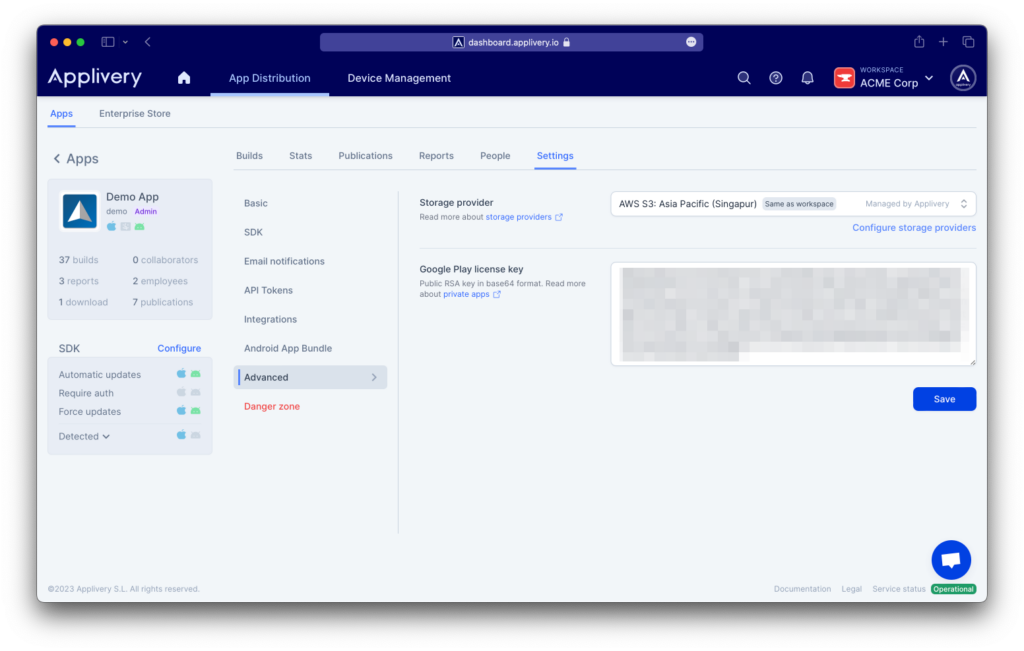The image size is (1024, 651).
Task: Click the address bar more options icon
Action: (691, 42)
